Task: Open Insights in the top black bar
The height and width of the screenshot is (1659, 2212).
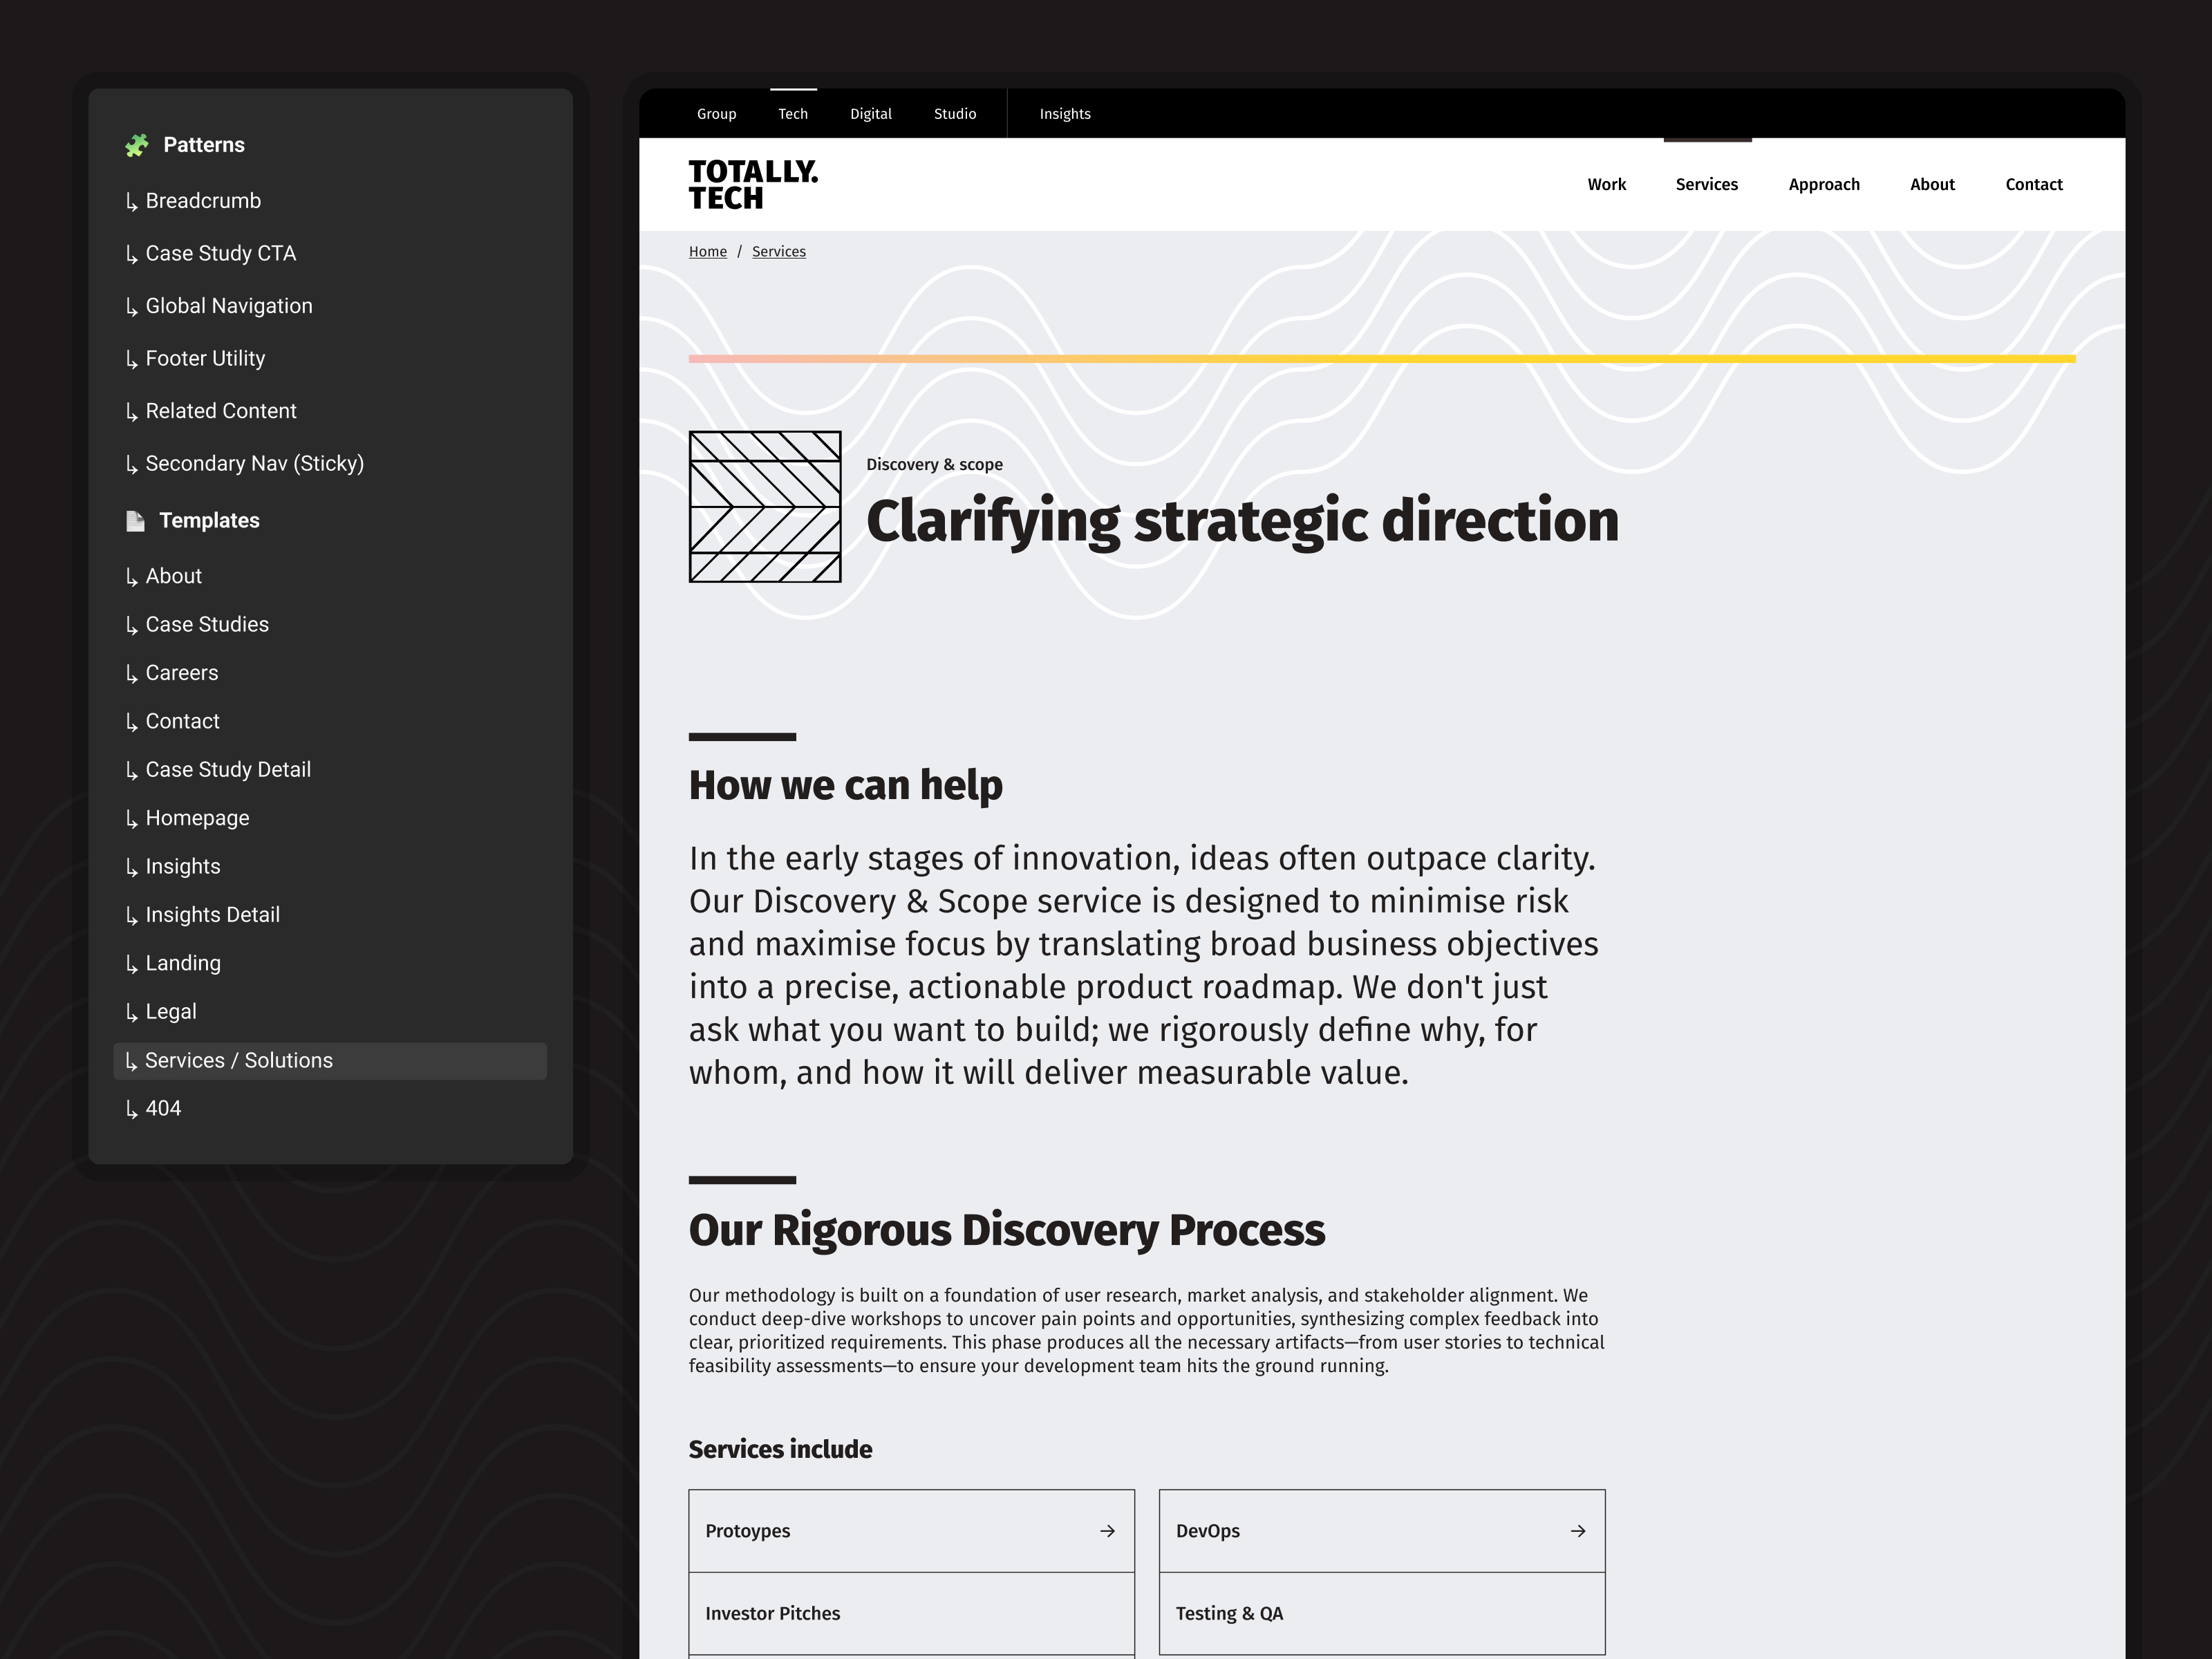Action: coord(1064,114)
